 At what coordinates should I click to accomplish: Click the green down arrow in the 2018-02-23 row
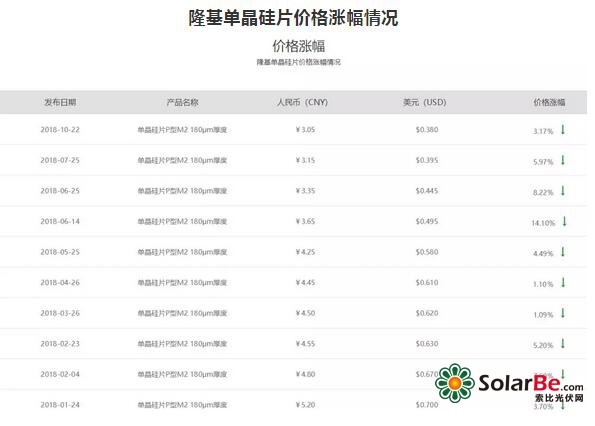coord(563,343)
